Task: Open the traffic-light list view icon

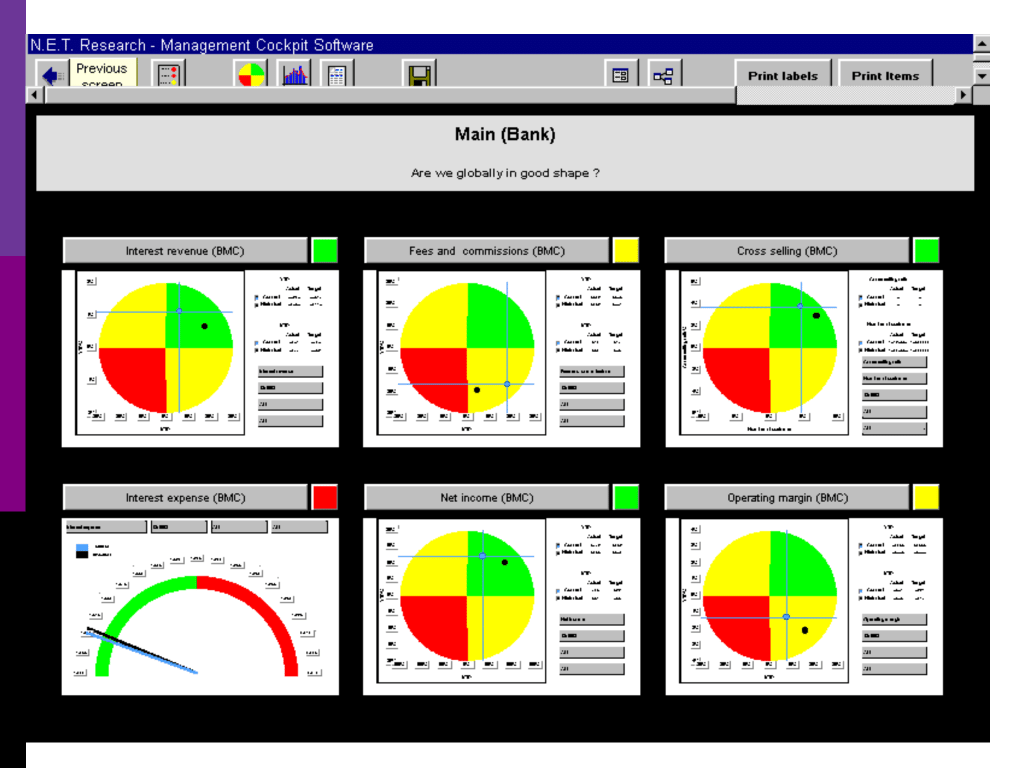Action: coord(168,75)
